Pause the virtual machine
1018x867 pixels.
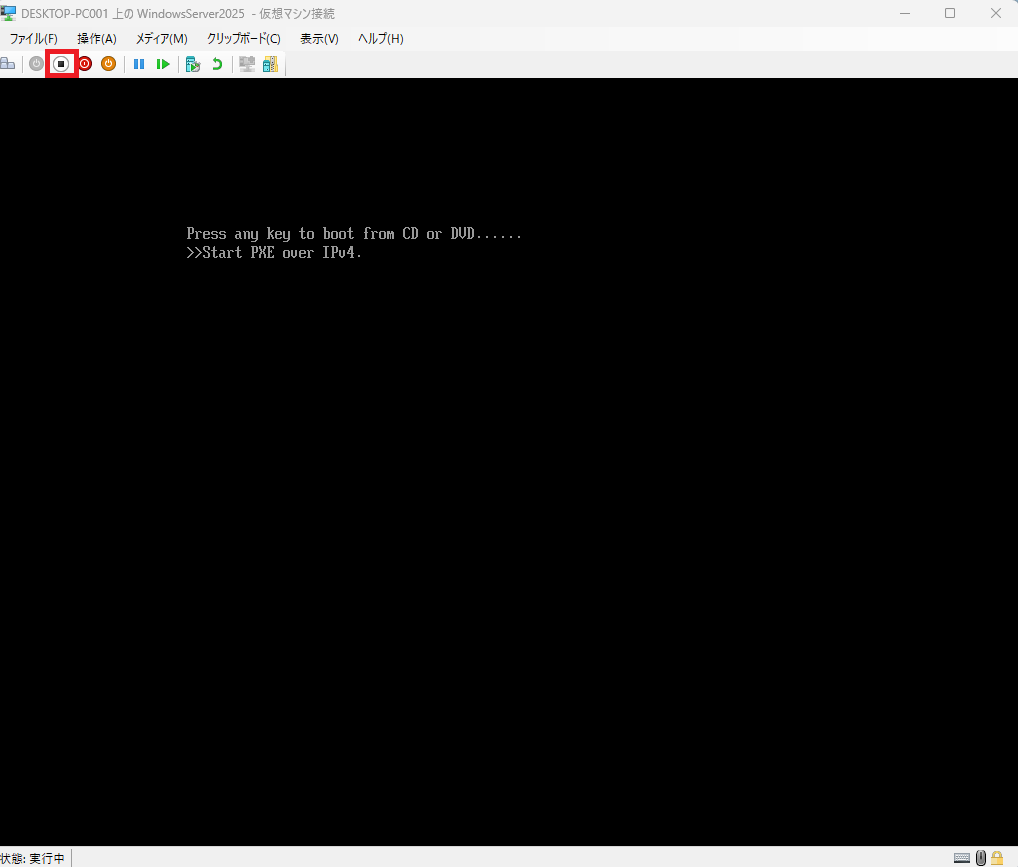pyautogui.click(x=139, y=64)
